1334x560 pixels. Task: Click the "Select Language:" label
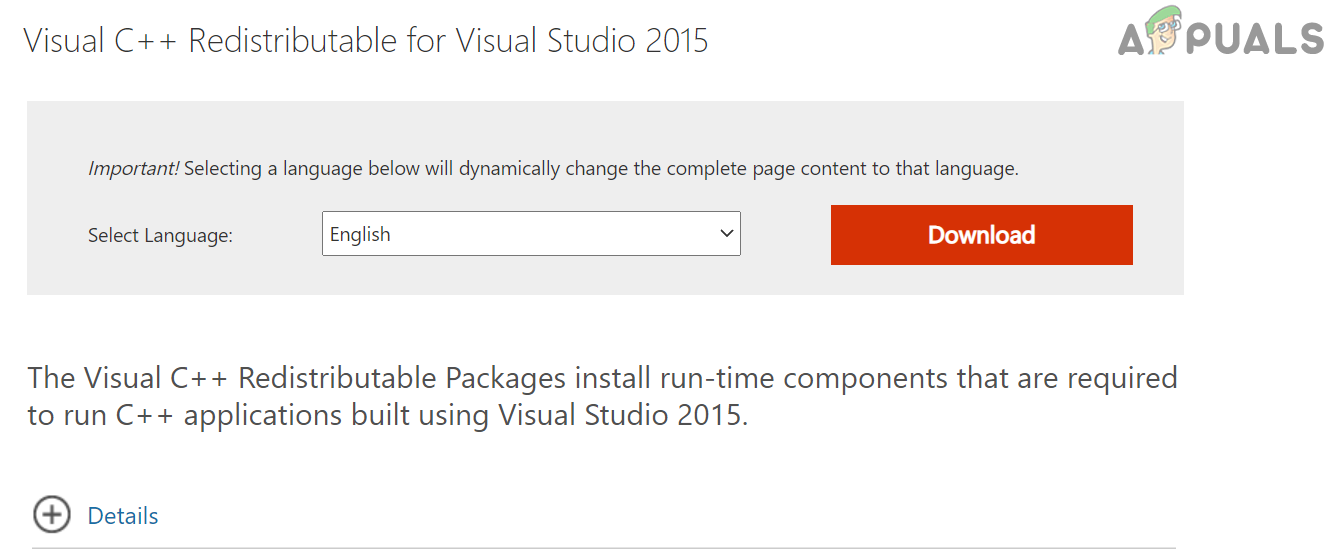[x=160, y=236]
